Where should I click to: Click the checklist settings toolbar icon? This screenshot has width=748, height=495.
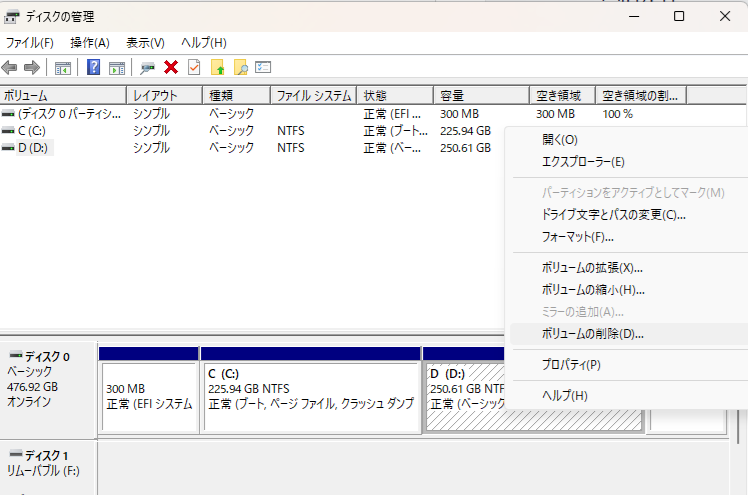(263, 67)
